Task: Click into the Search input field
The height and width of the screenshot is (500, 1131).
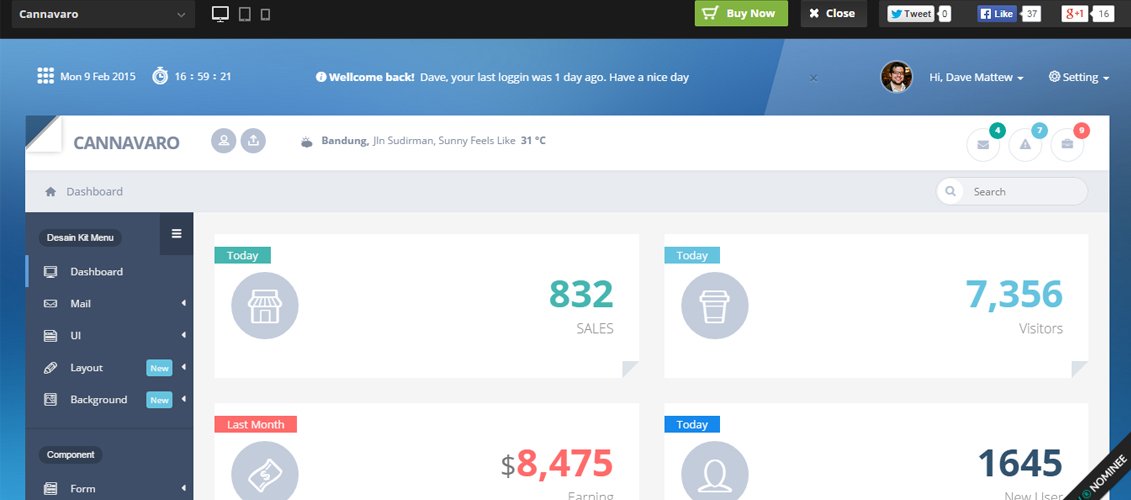Action: click(1022, 192)
